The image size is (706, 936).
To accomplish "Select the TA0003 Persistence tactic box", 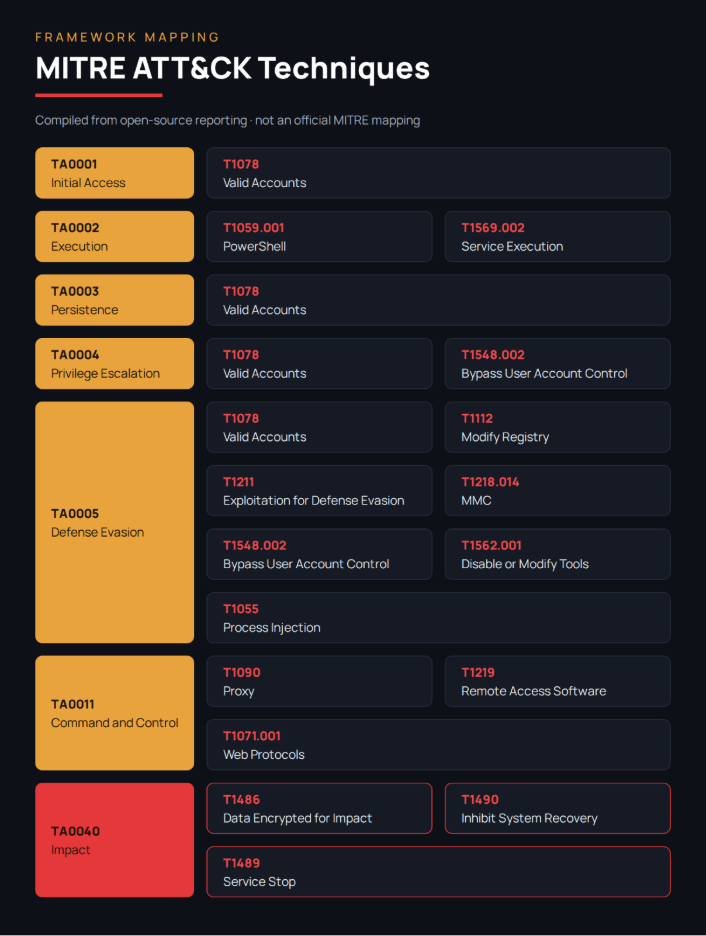I will point(115,300).
